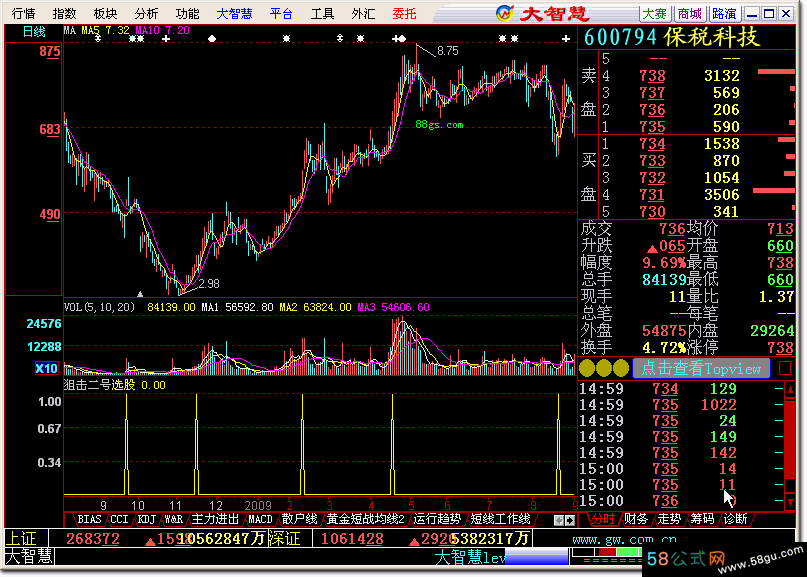
Task: Click the 14:59 tick row with volume 1022
Action: (x=681, y=405)
